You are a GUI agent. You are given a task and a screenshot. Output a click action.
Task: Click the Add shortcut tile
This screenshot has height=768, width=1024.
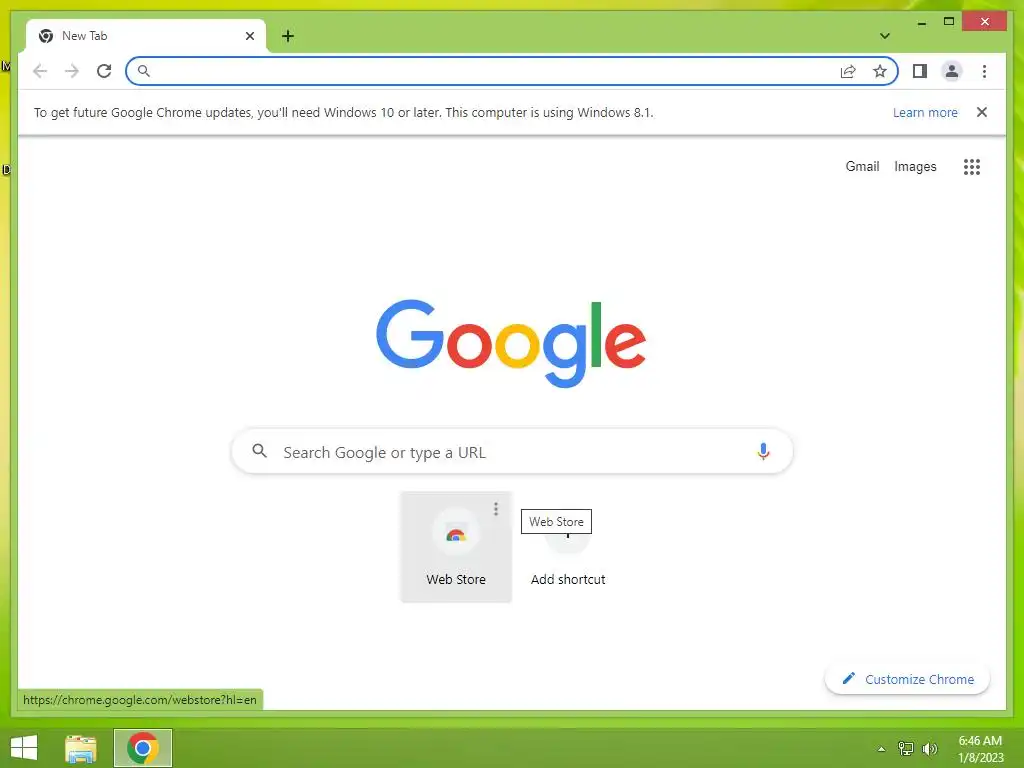tap(568, 547)
